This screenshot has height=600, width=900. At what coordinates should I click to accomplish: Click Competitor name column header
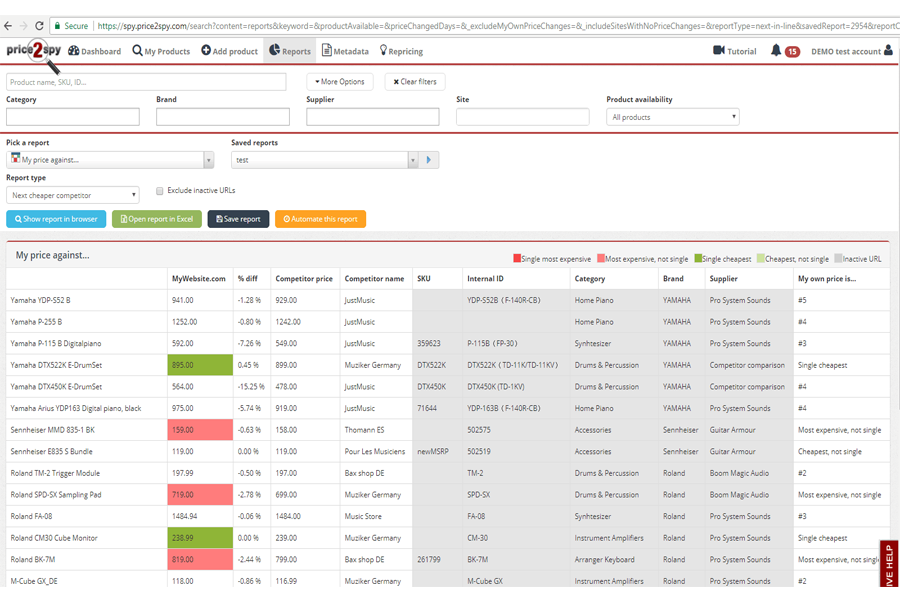click(374, 278)
